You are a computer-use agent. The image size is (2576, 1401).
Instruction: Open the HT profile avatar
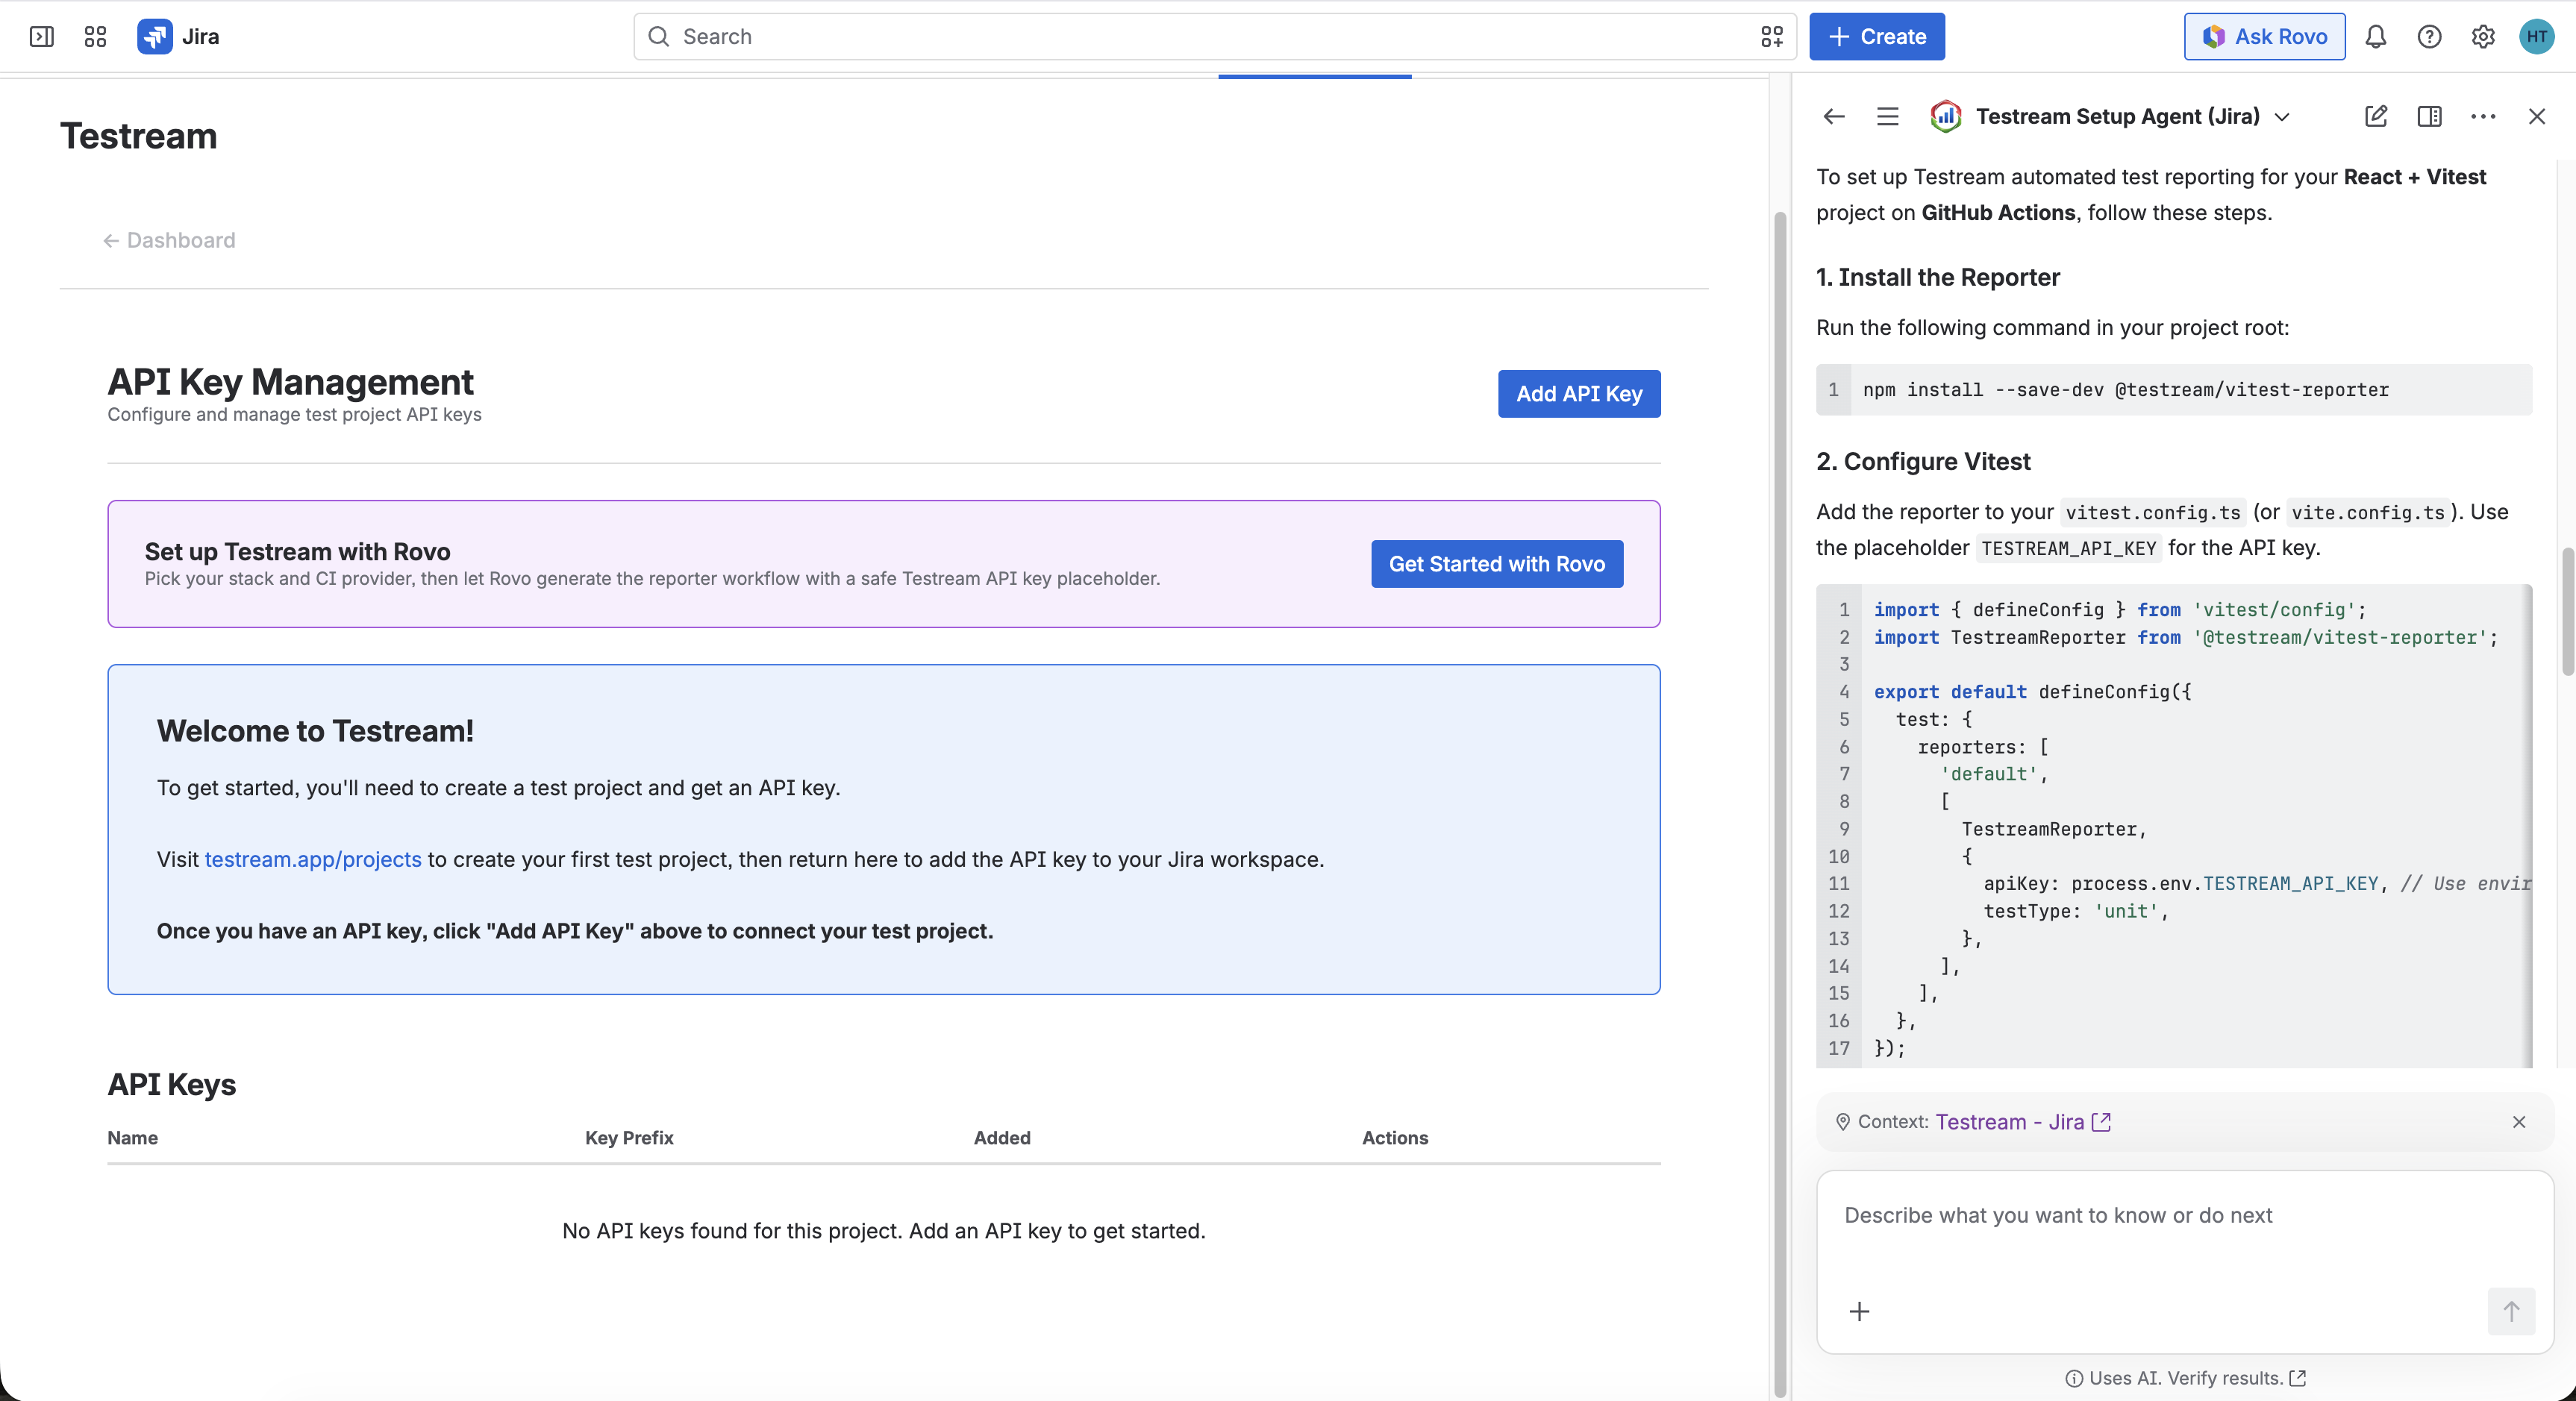coord(2537,37)
